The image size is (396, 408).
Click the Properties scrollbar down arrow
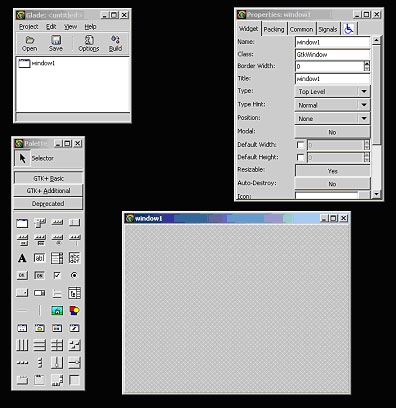(x=376, y=194)
